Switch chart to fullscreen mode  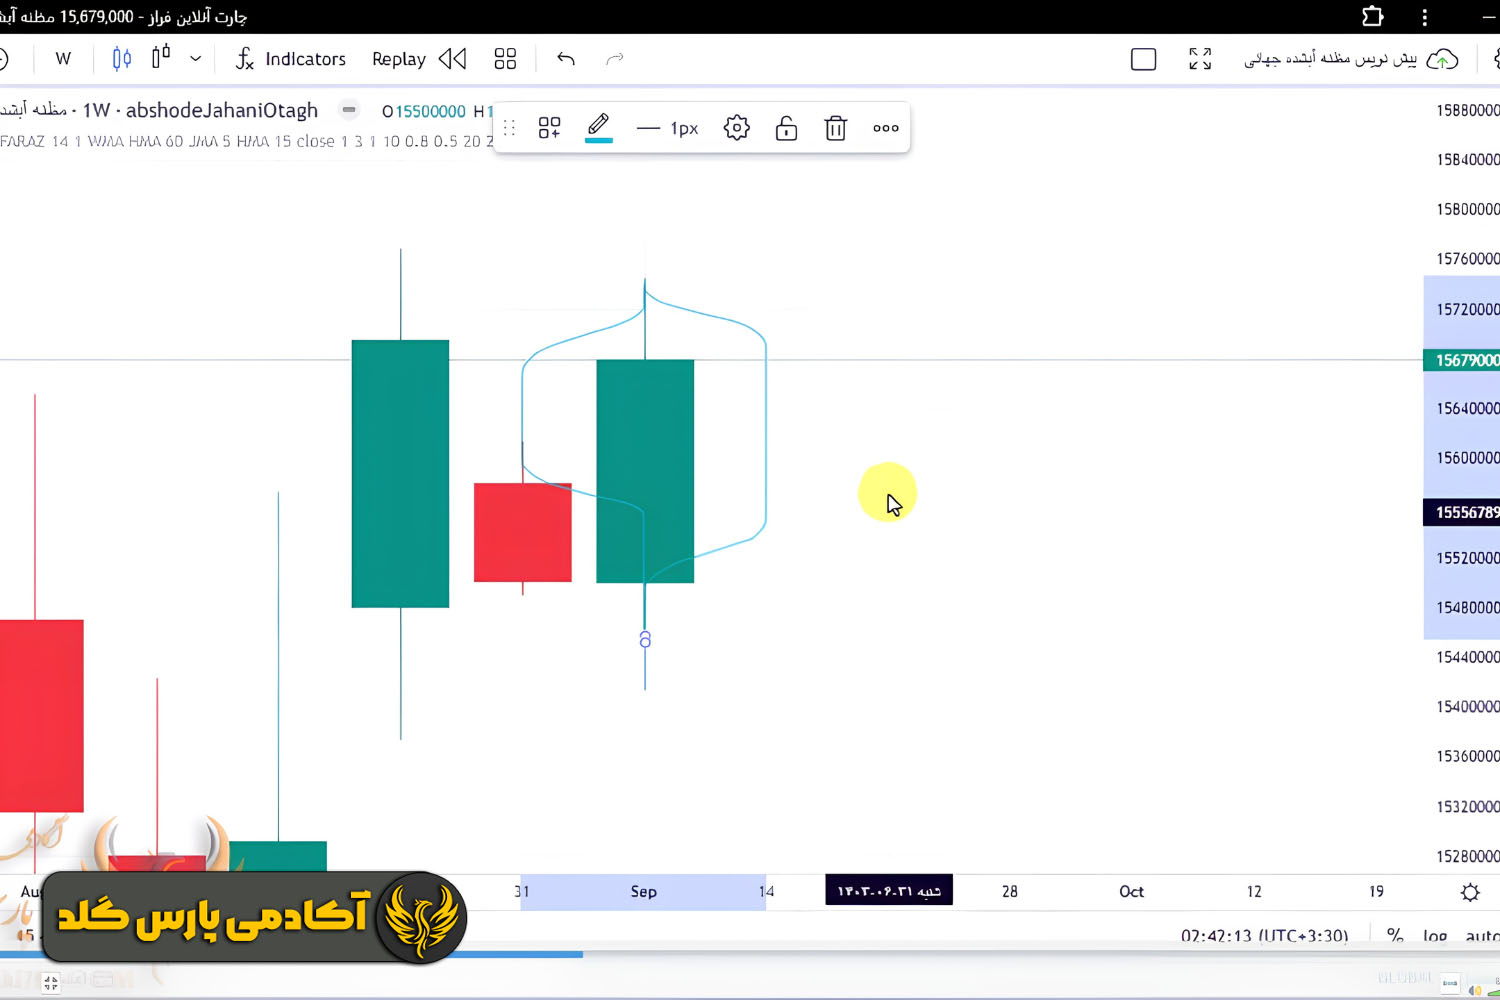1200,59
